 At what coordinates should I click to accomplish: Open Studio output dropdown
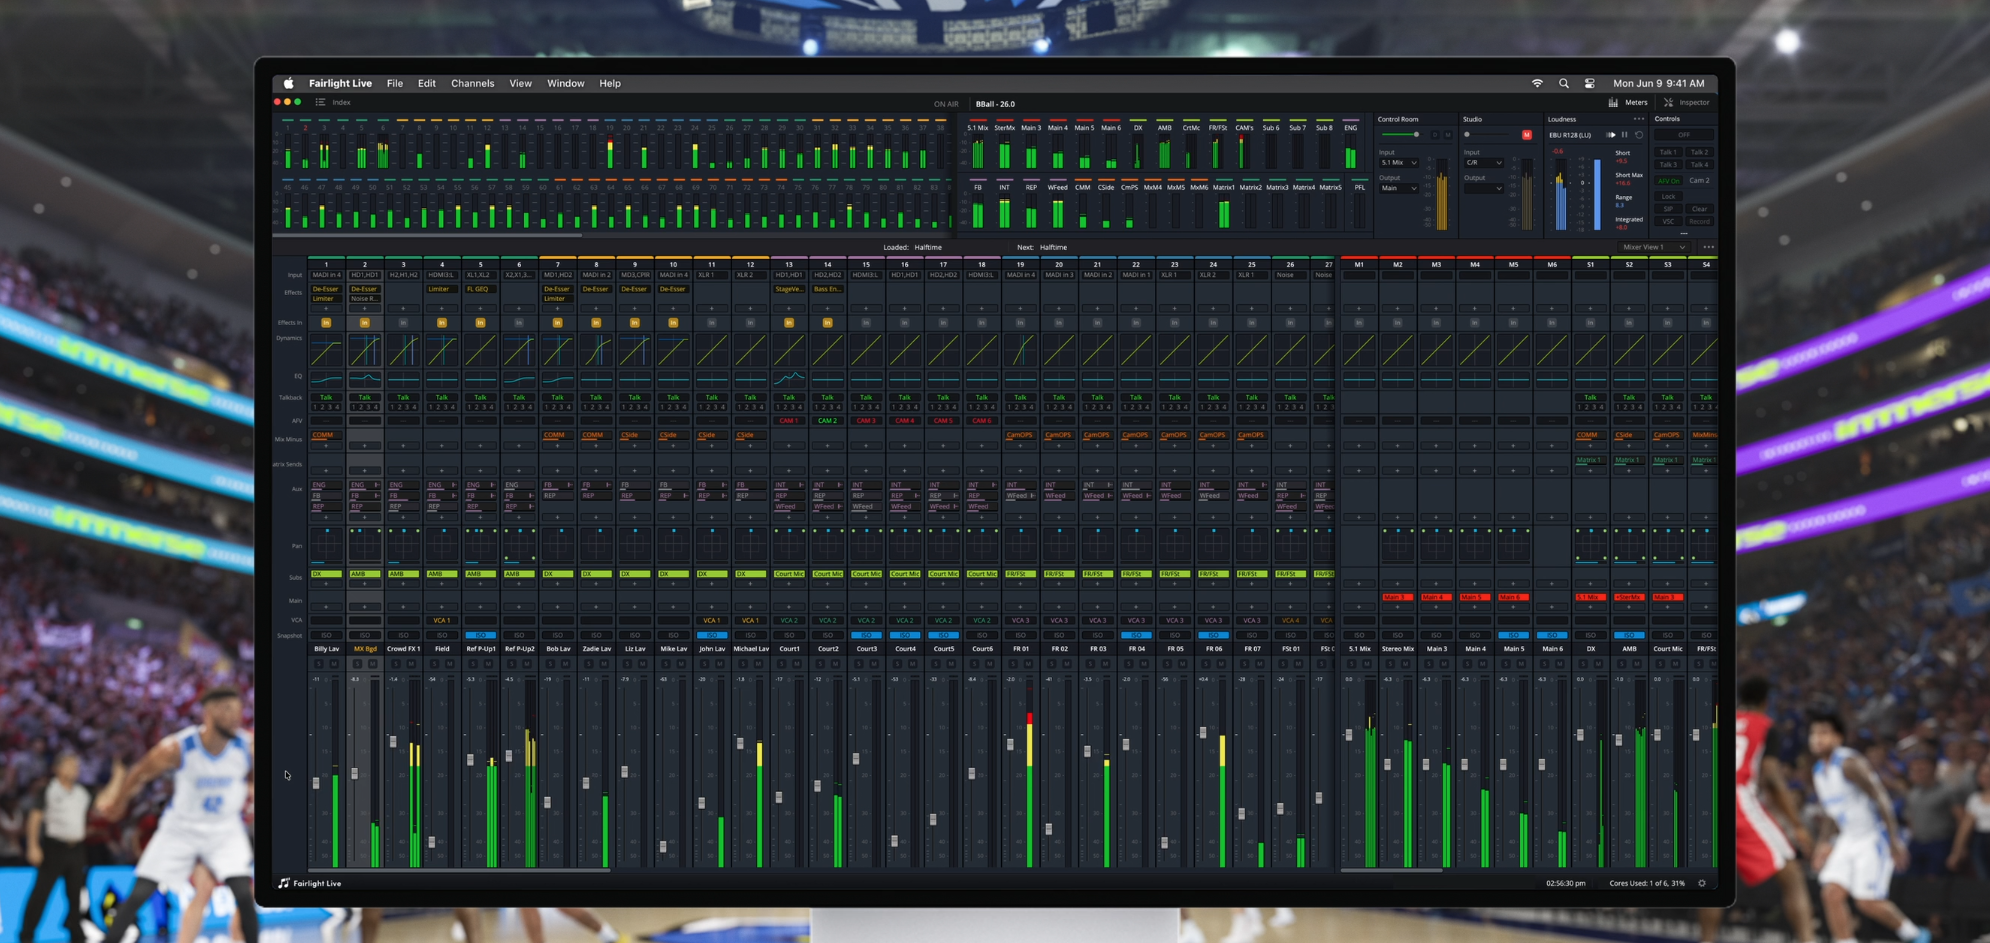pyautogui.click(x=1484, y=188)
